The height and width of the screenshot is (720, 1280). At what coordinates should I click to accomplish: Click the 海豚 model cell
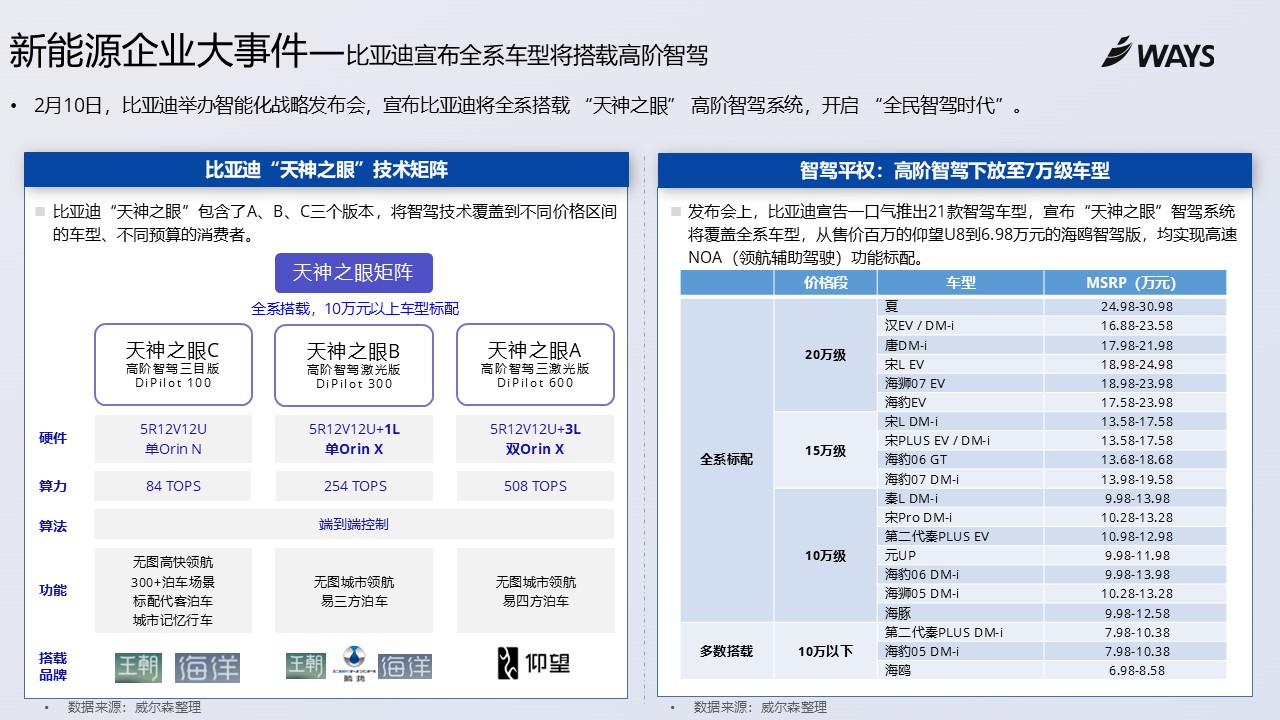[961, 612]
